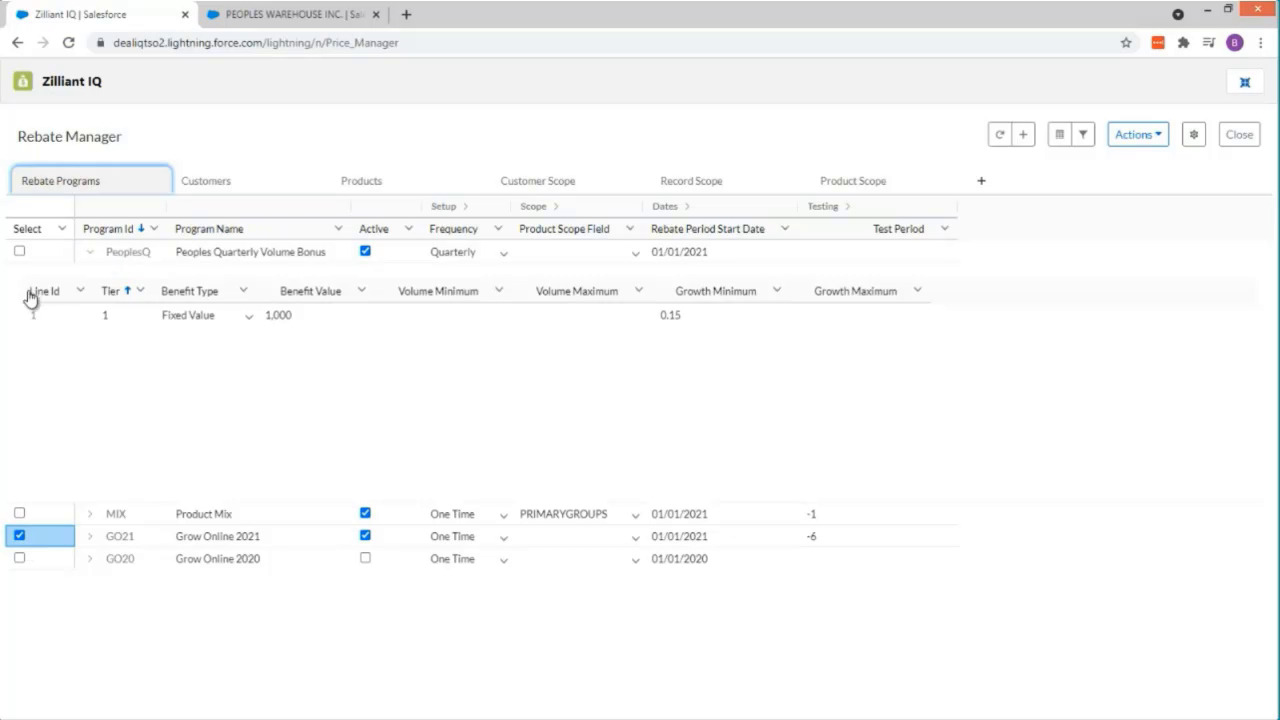Click the Close button
The height and width of the screenshot is (720, 1280).
click(x=1239, y=135)
